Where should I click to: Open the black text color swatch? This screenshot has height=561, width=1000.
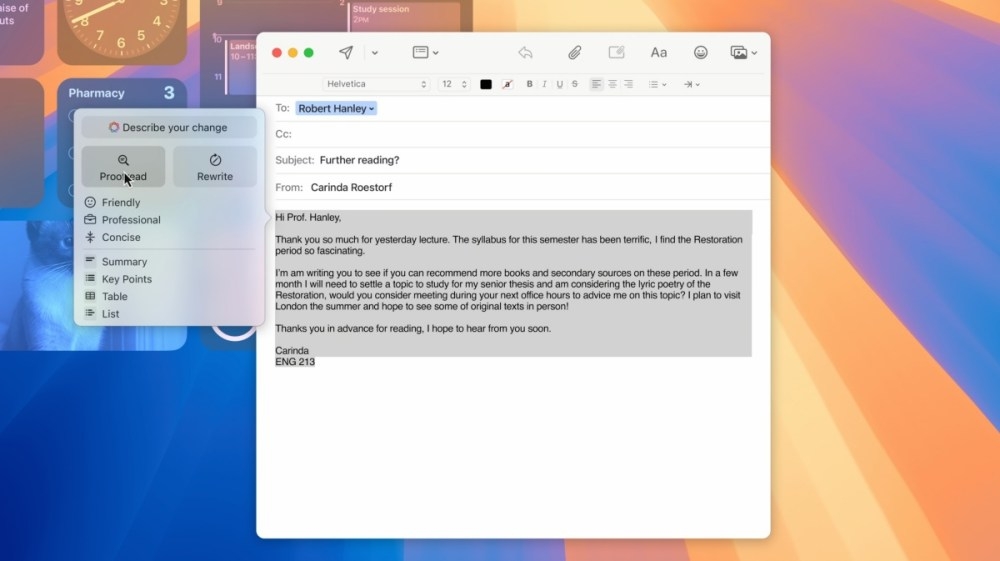tap(486, 84)
